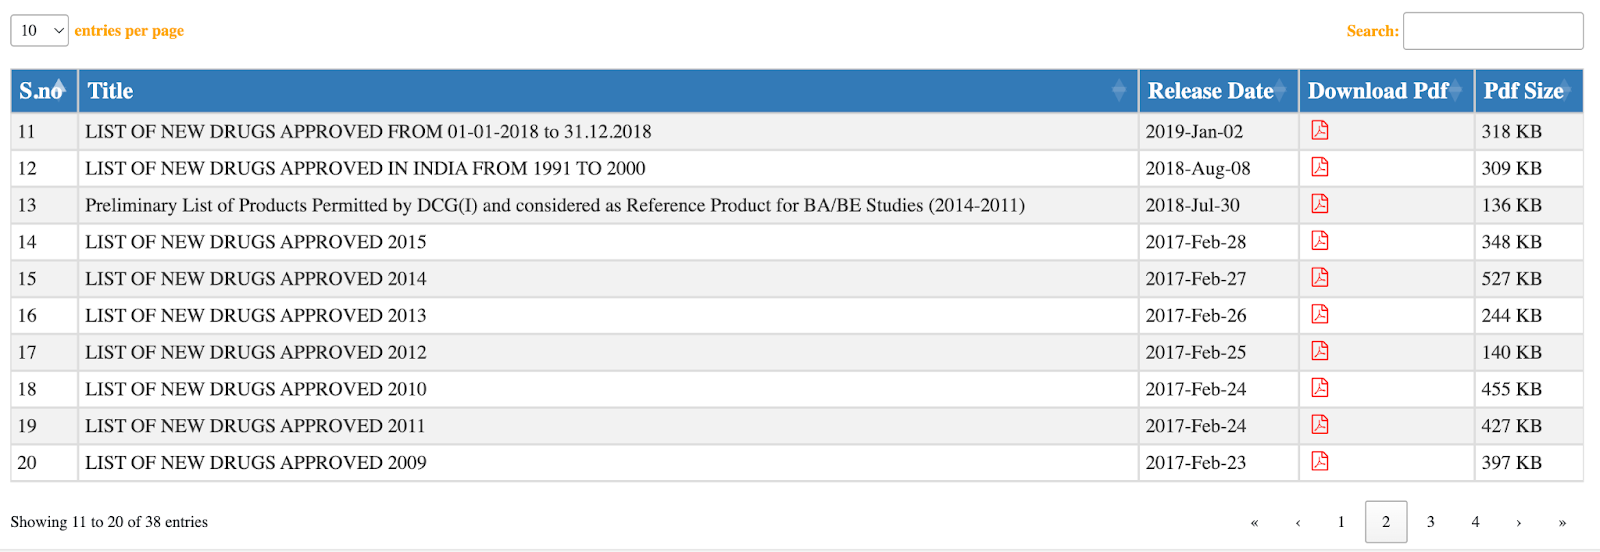
Task: Click release date '2017-Feb-28'
Action: click(x=1196, y=242)
